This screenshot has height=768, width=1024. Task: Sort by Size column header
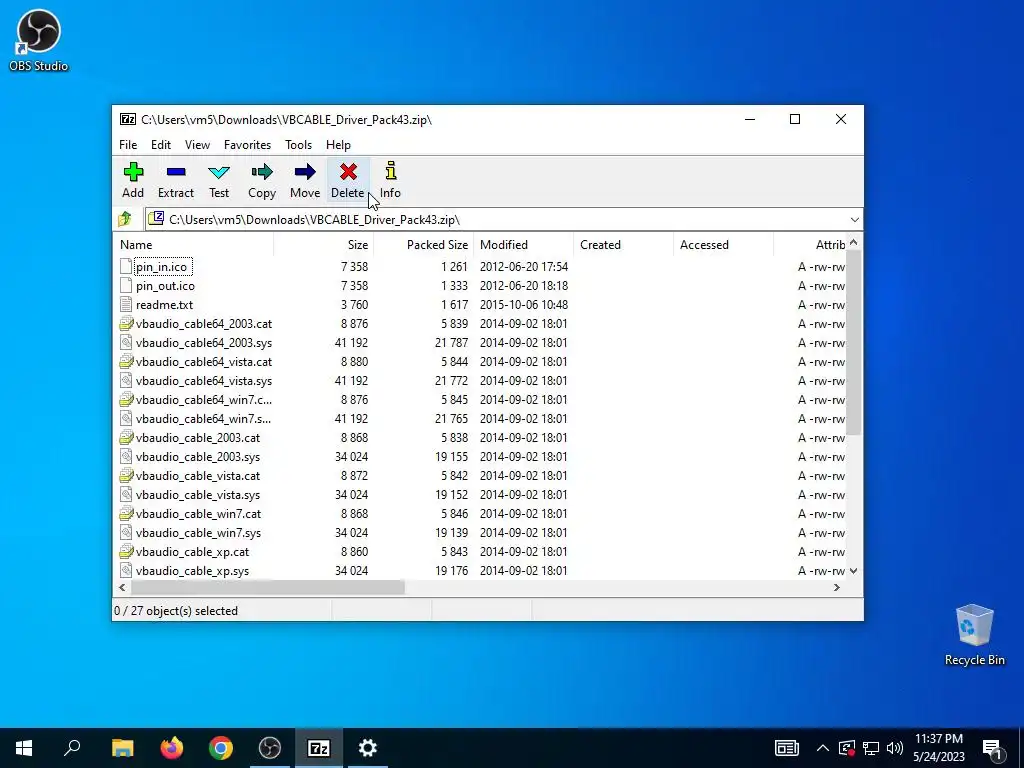point(323,245)
